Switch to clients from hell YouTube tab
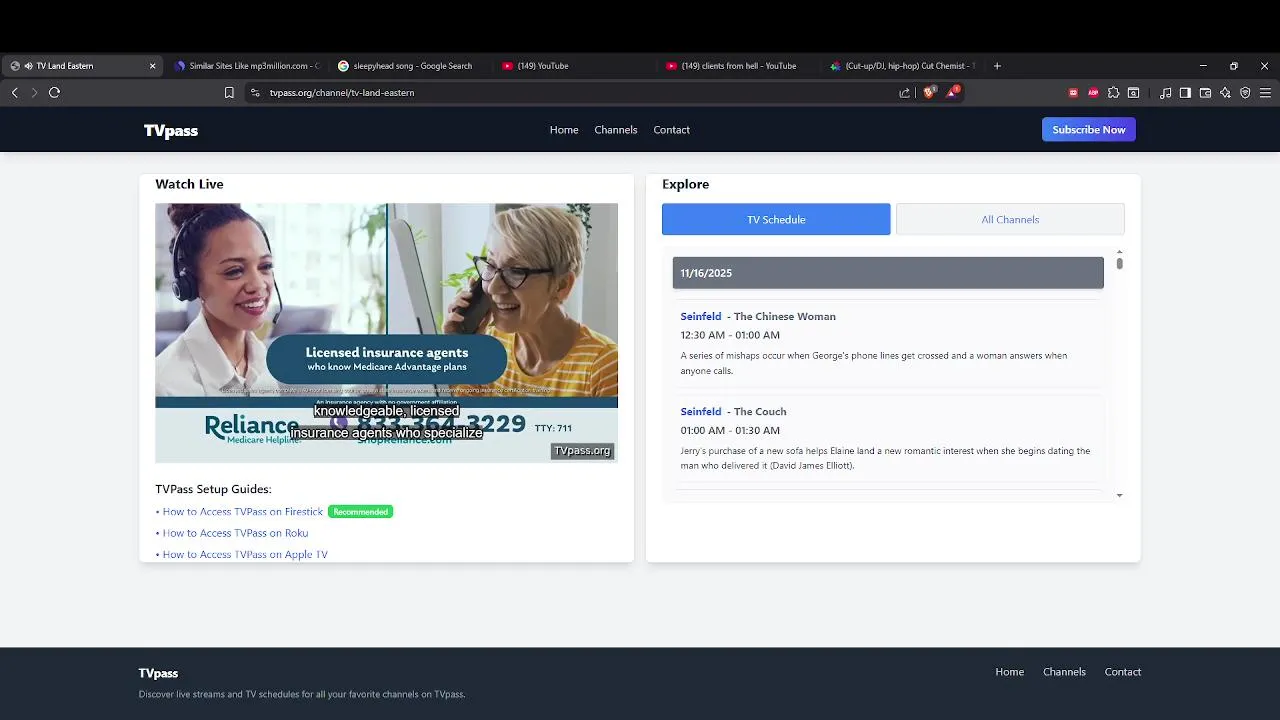The height and width of the screenshot is (720, 1280). [x=738, y=66]
